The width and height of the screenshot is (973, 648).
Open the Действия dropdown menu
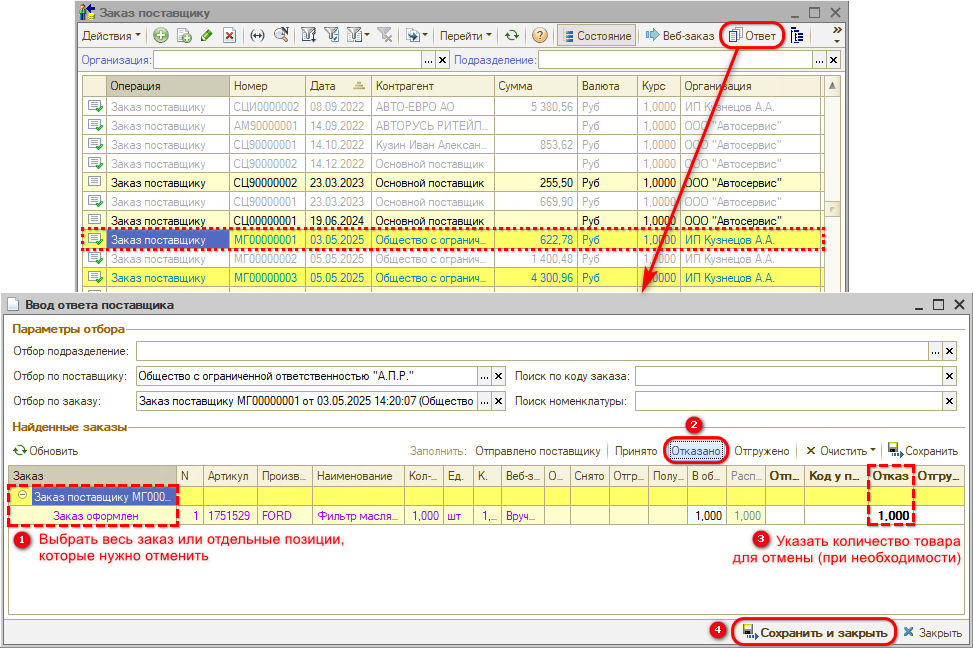pyautogui.click(x=111, y=35)
